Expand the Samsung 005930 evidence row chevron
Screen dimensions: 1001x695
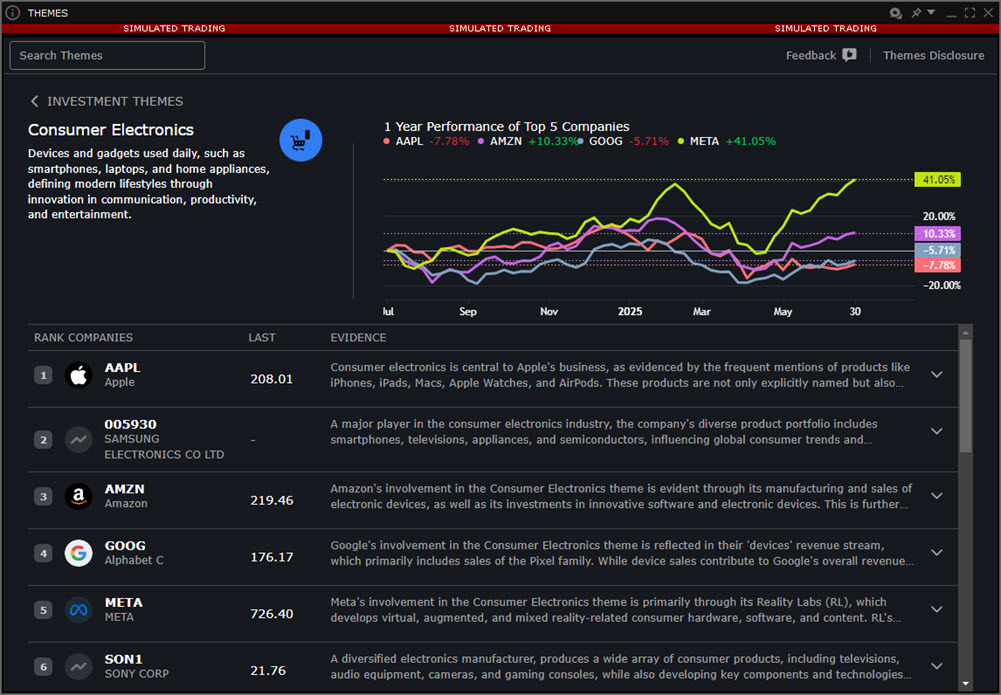937,431
